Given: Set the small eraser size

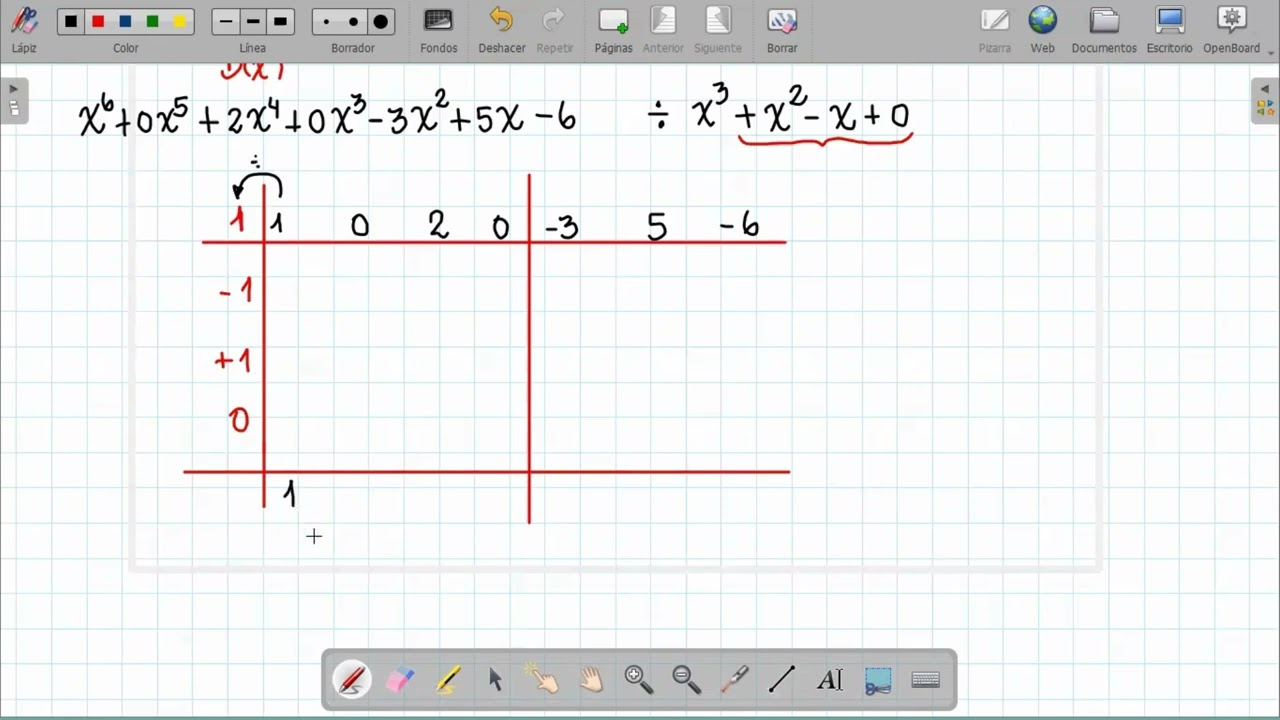Looking at the screenshot, I should pyautogui.click(x=326, y=22).
